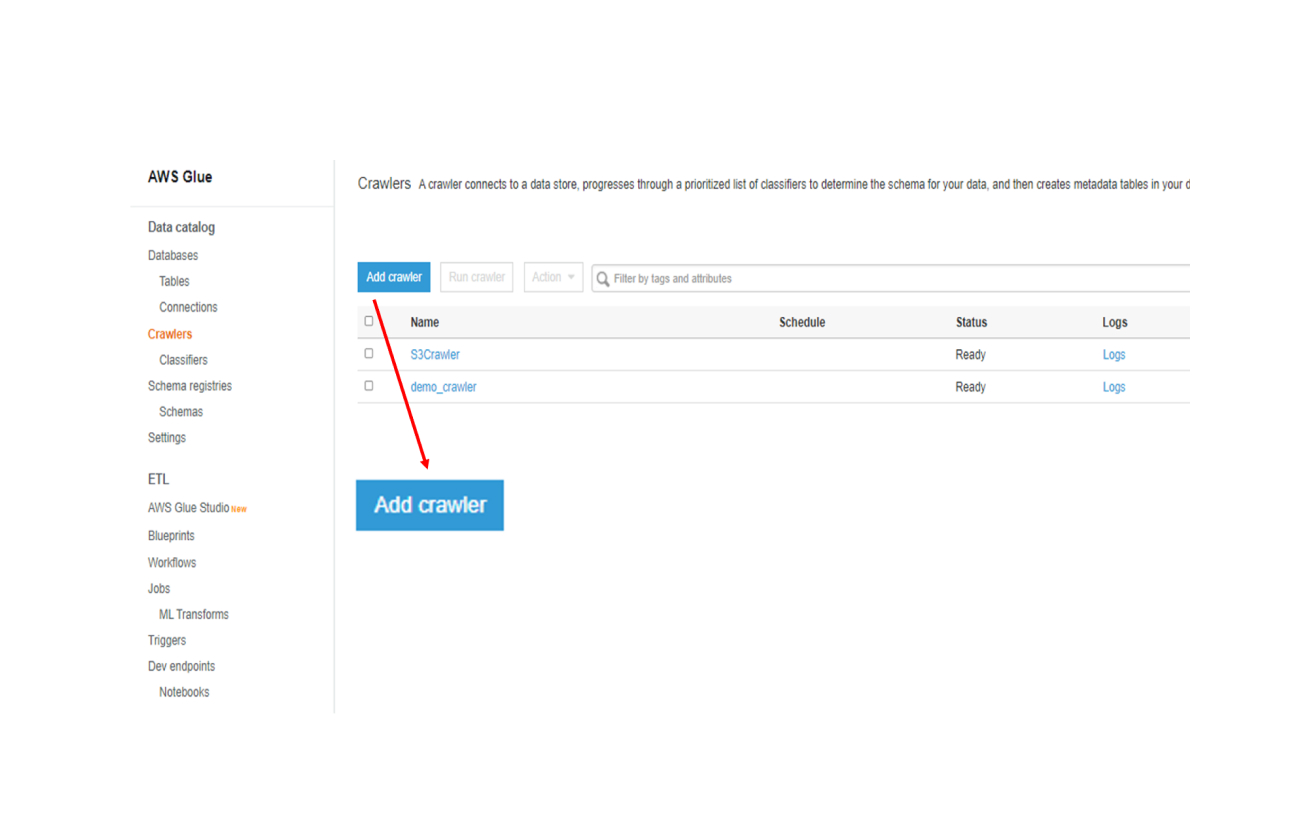Open Workflows in the sidebar
Image resolution: width=1290 pixels, height=820 pixels.
point(172,563)
